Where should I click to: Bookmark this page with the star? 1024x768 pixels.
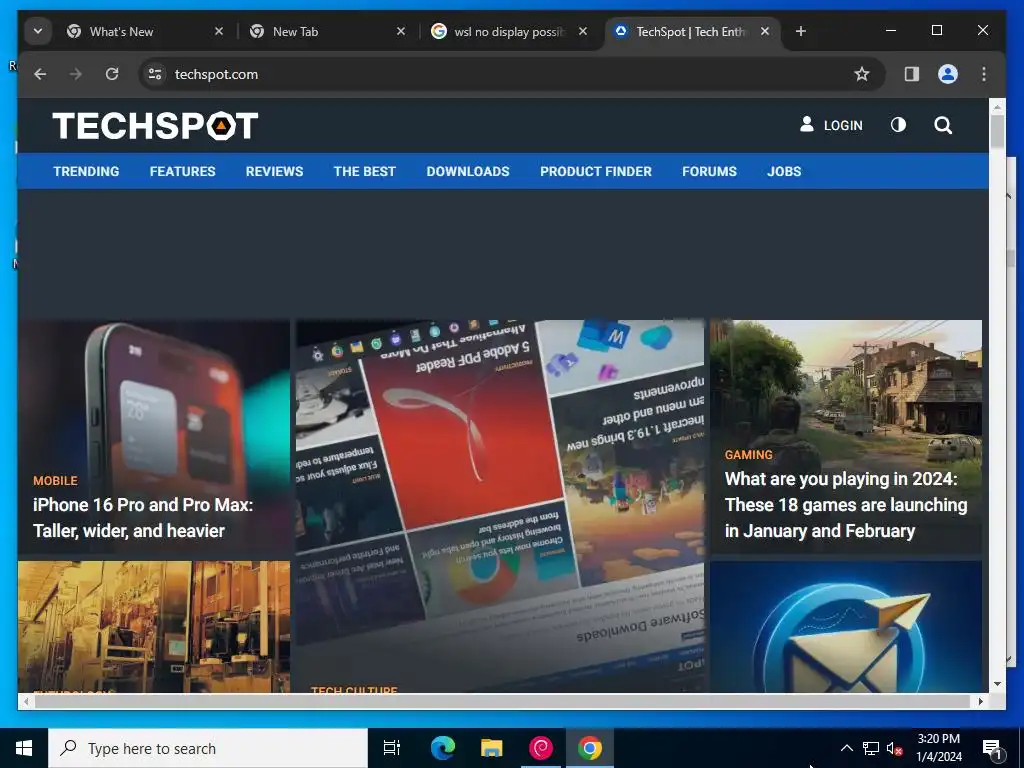[x=862, y=74]
